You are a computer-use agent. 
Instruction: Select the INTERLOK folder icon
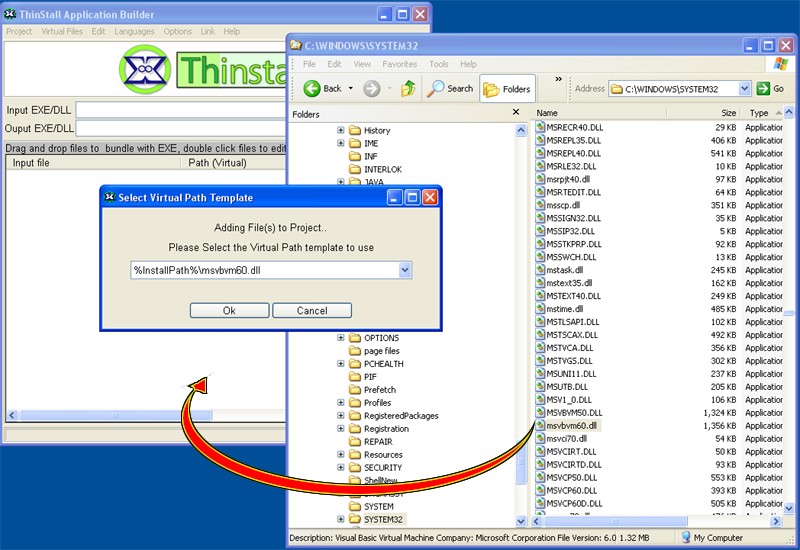coord(355,169)
